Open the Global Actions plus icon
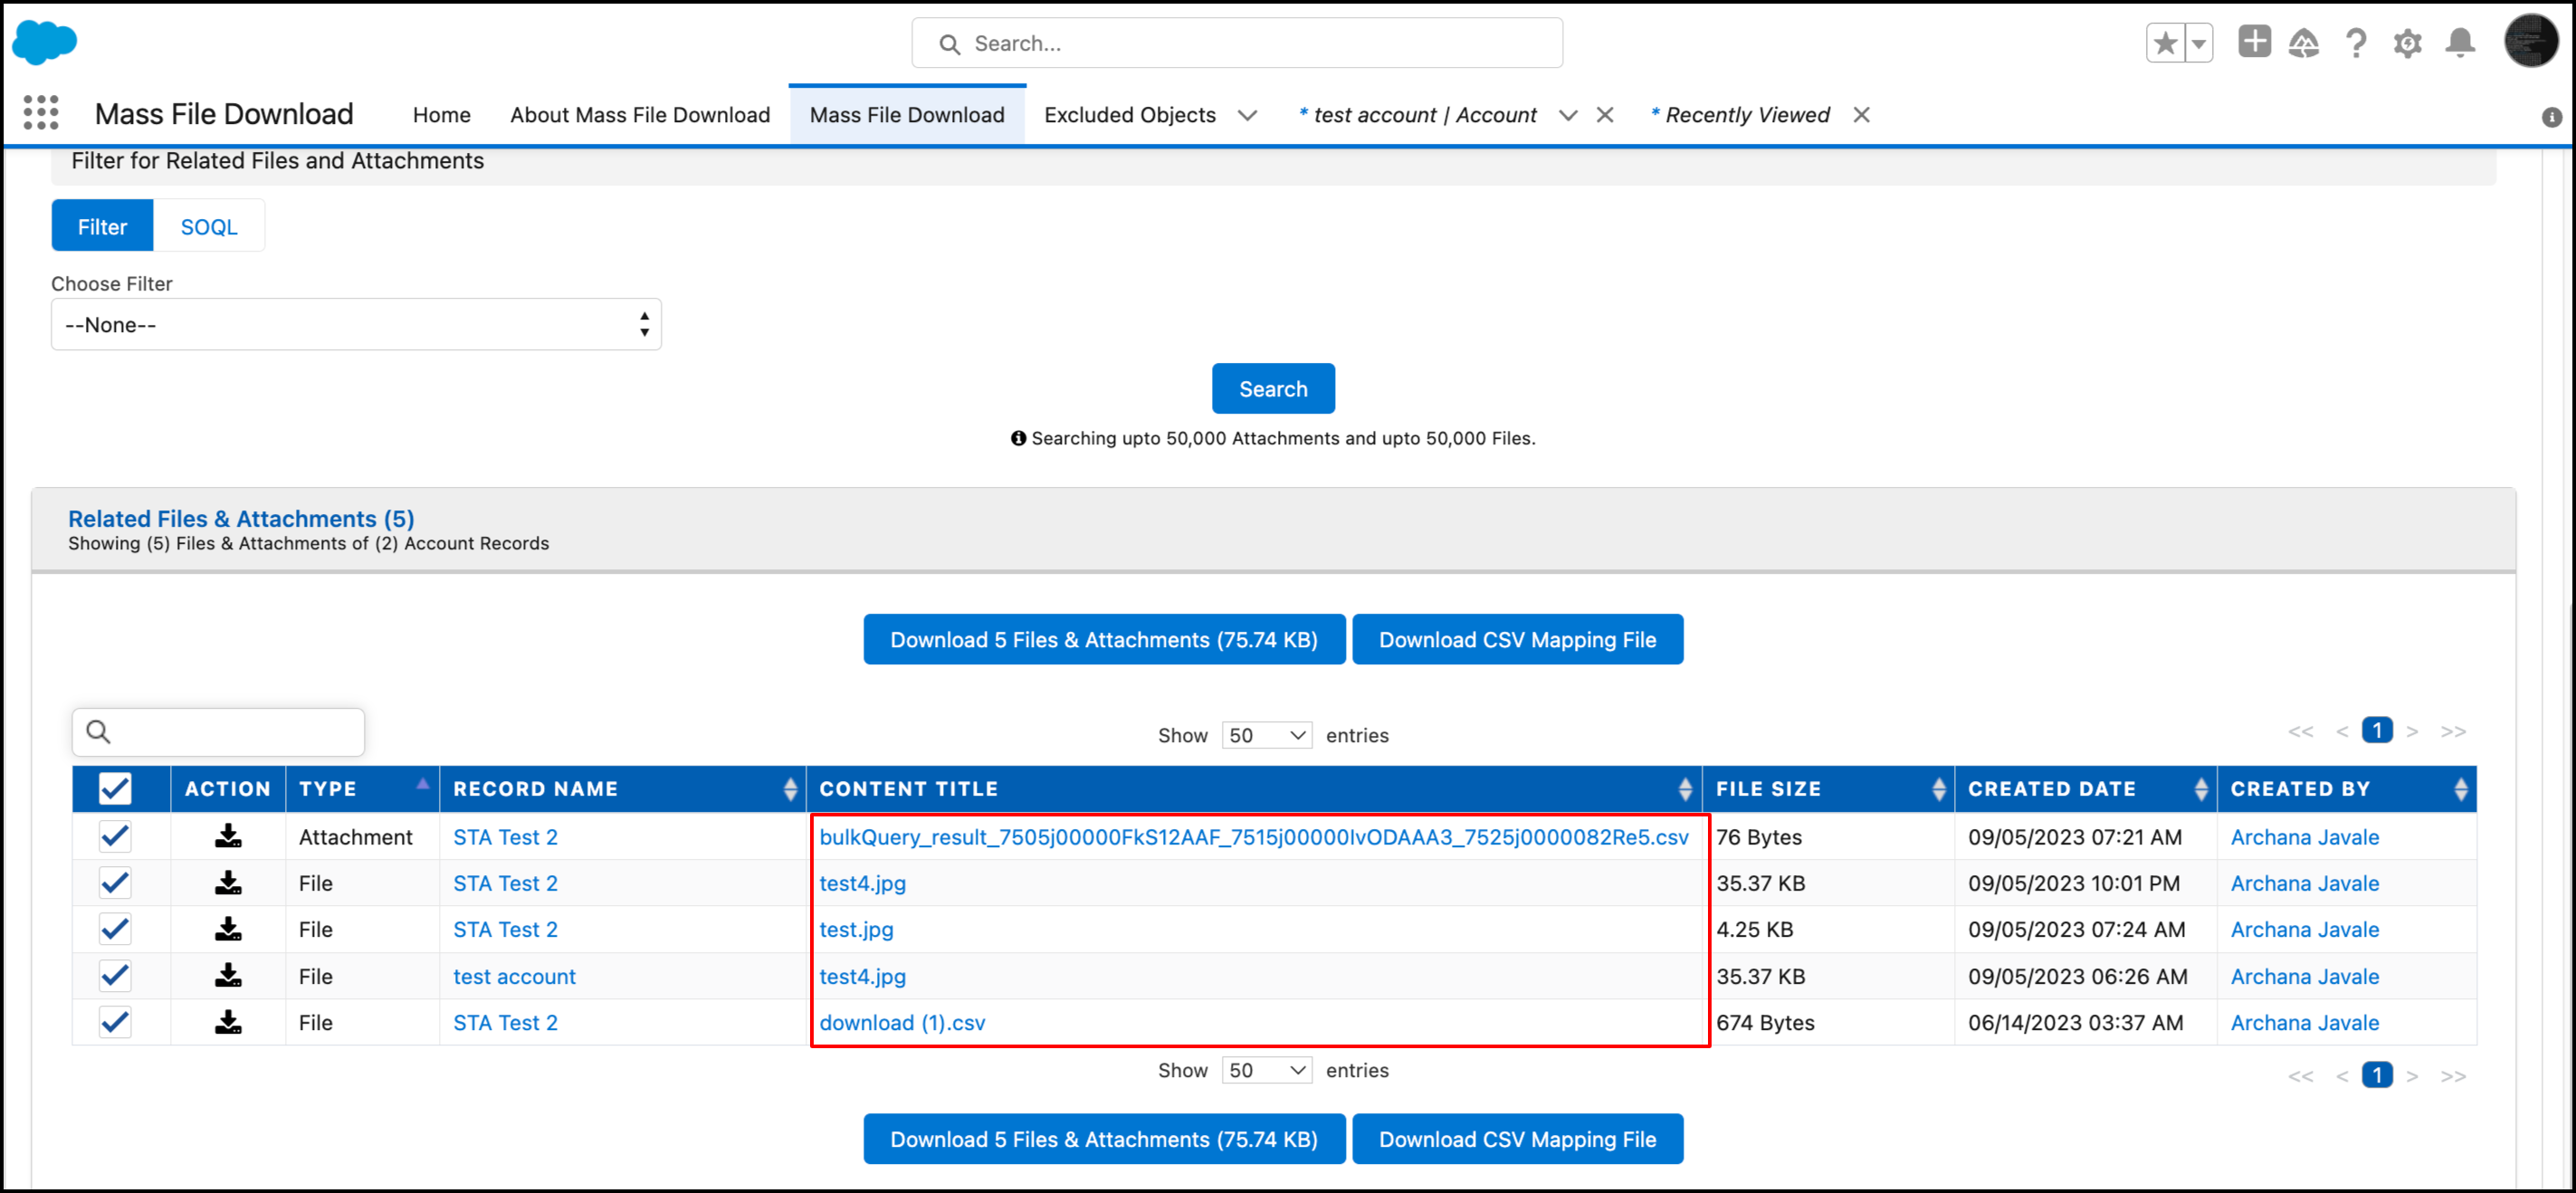The height and width of the screenshot is (1193, 2576). click(x=2254, y=42)
